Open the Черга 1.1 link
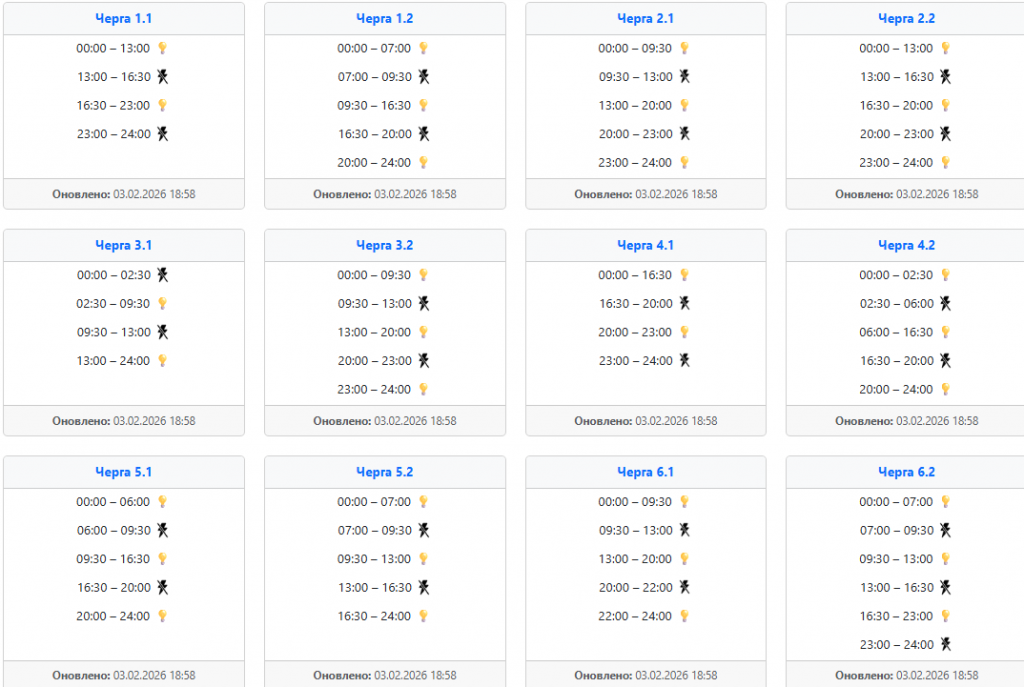Viewport: 1024px width, 687px height. [x=124, y=19]
